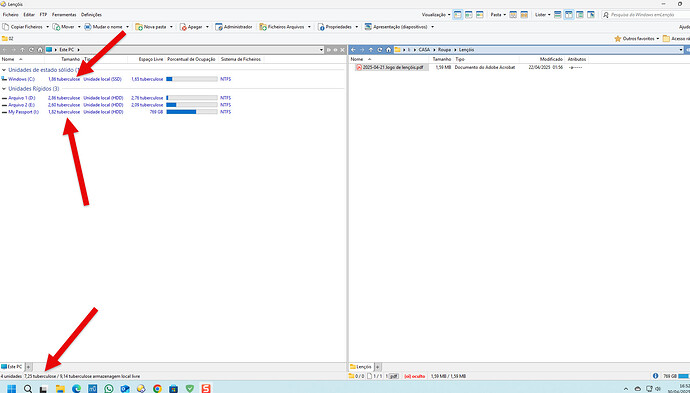The width and height of the screenshot is (690, 393).
Task: Click first Lister layout icon
Action: (x=558, y=15)
